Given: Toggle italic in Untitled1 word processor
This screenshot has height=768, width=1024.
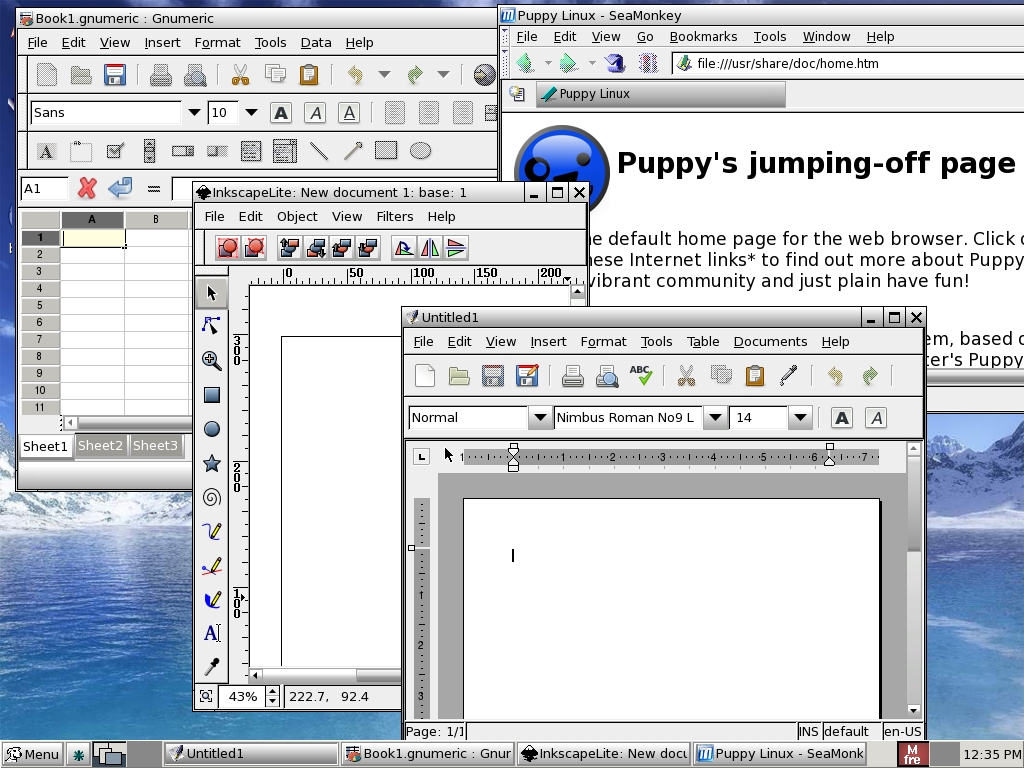Looking at the screenshot, I should [x=876, y=418].
